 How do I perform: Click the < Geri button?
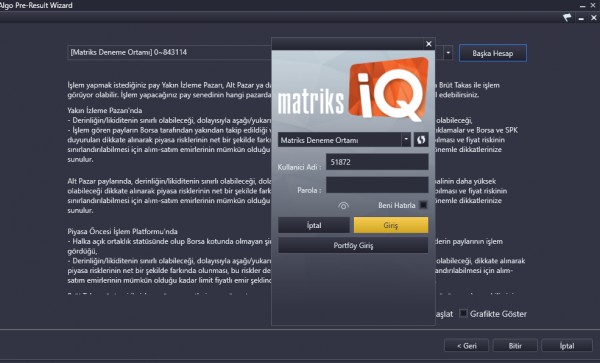point(466,346)
